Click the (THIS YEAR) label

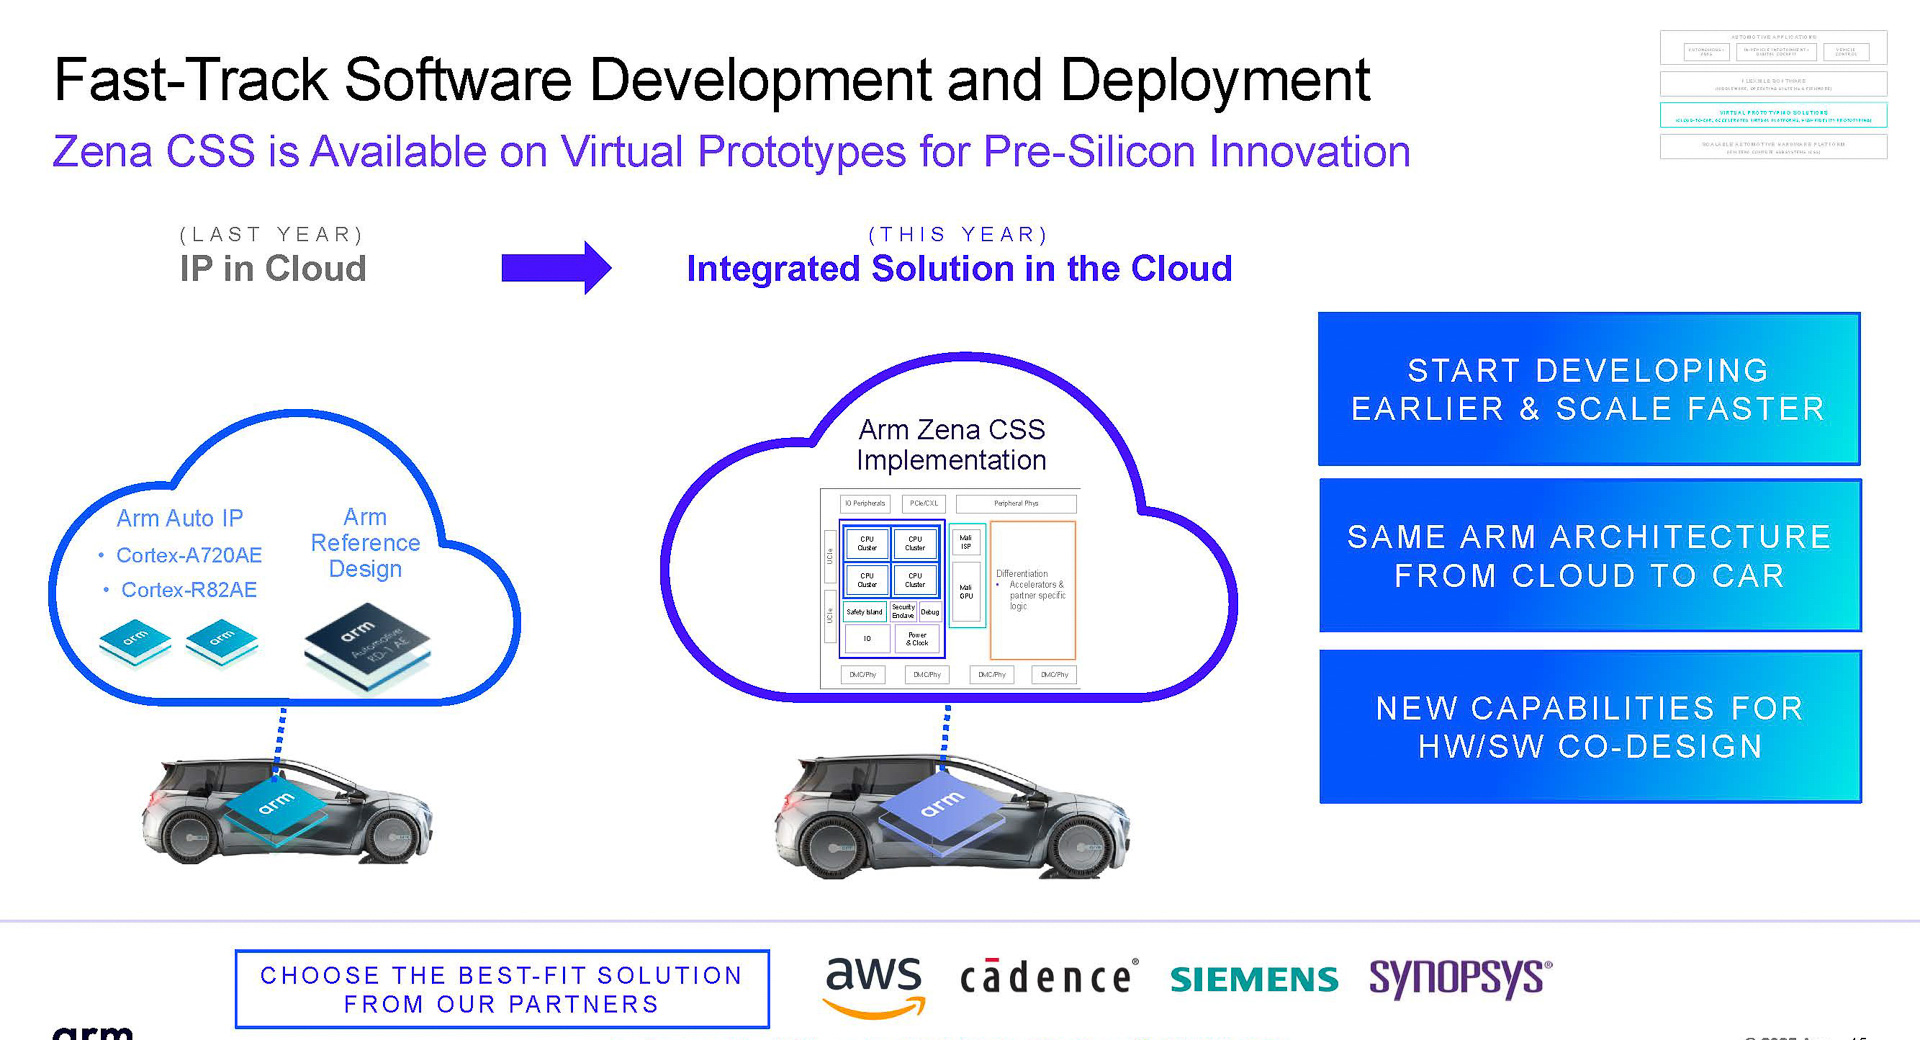tap(958, 234)
